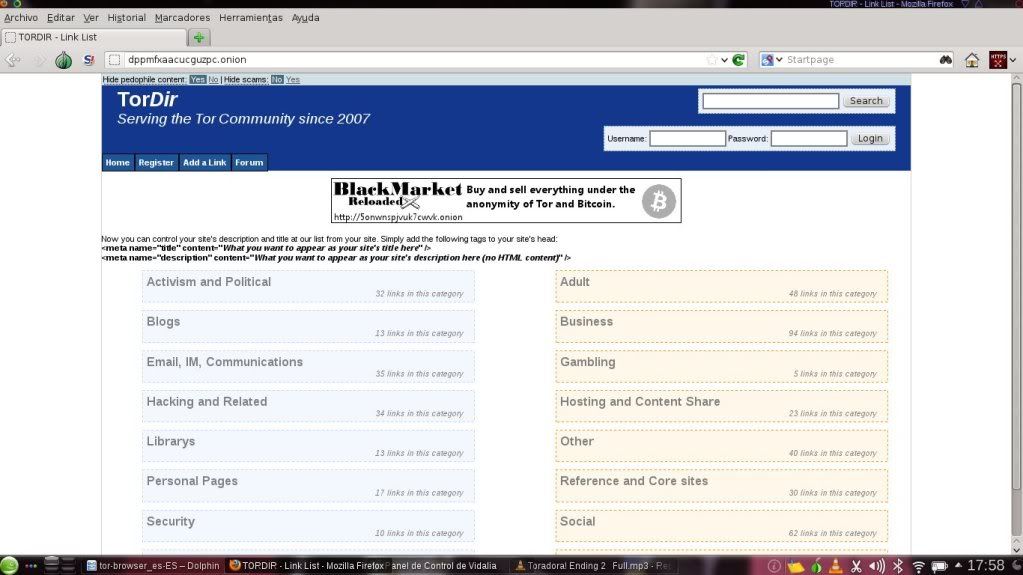Click the volume speaker tray icon
The height and width of the screenshot is (575, 1023).
878,567
